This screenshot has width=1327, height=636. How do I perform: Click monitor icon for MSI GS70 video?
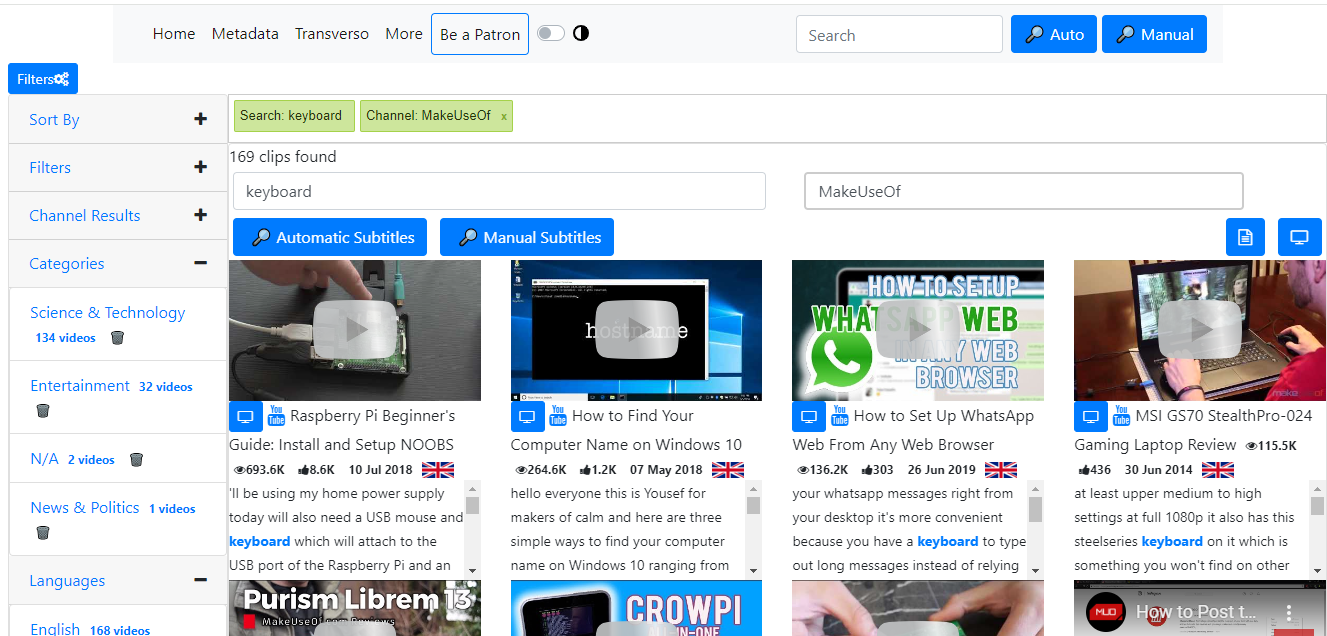(x=1091, y=417)
